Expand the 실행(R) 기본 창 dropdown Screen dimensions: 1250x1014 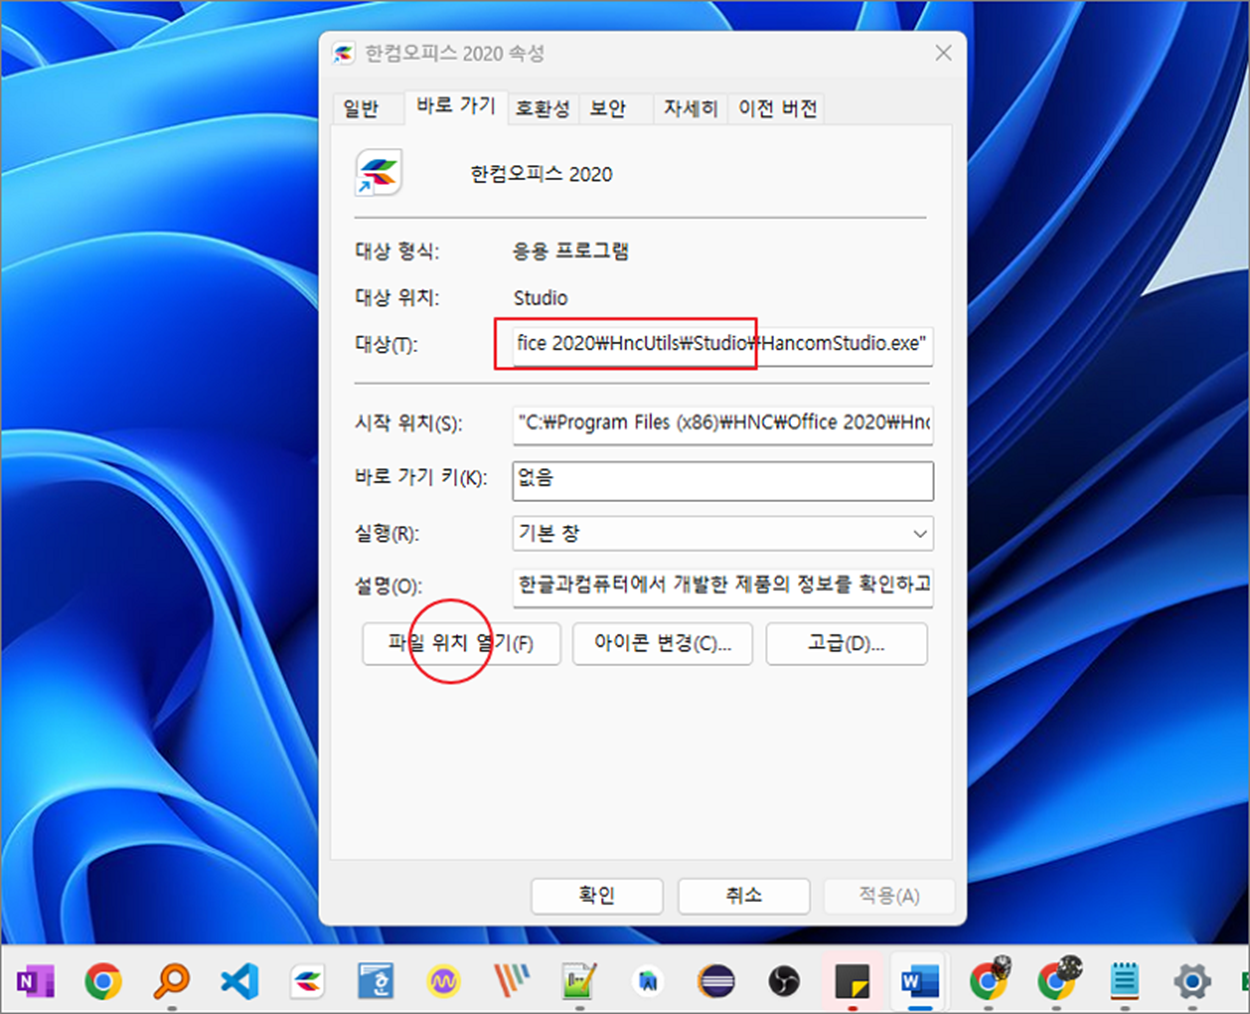pos(723,533)
